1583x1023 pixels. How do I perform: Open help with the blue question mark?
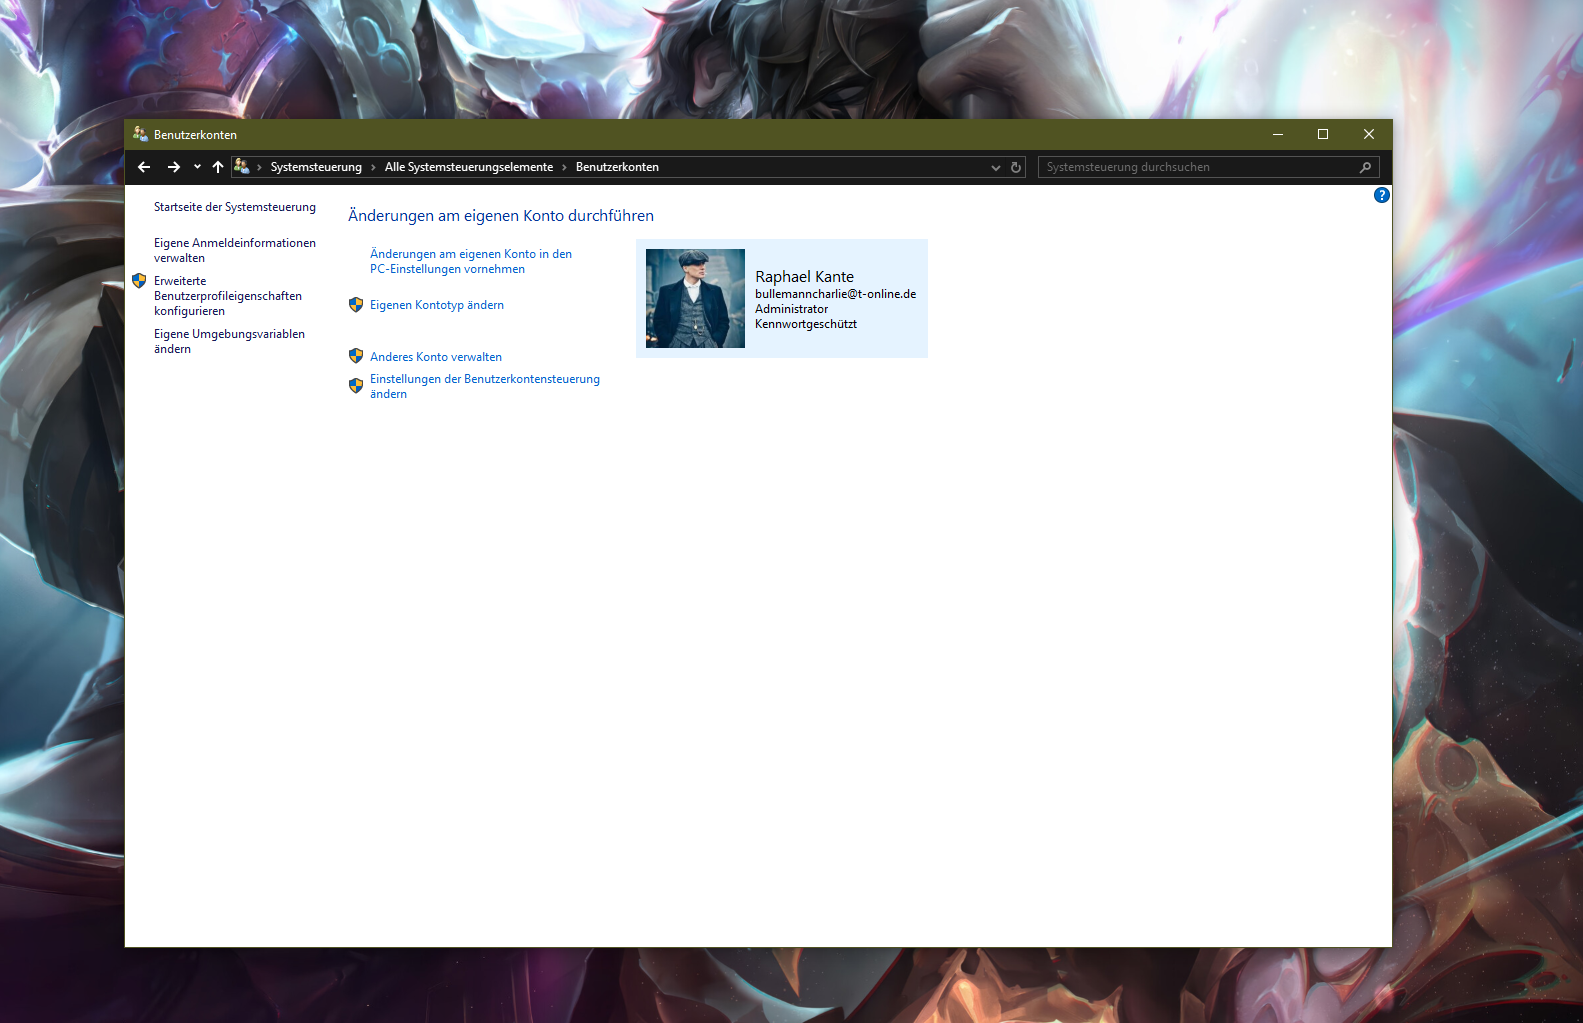[x=1382, y=195]
